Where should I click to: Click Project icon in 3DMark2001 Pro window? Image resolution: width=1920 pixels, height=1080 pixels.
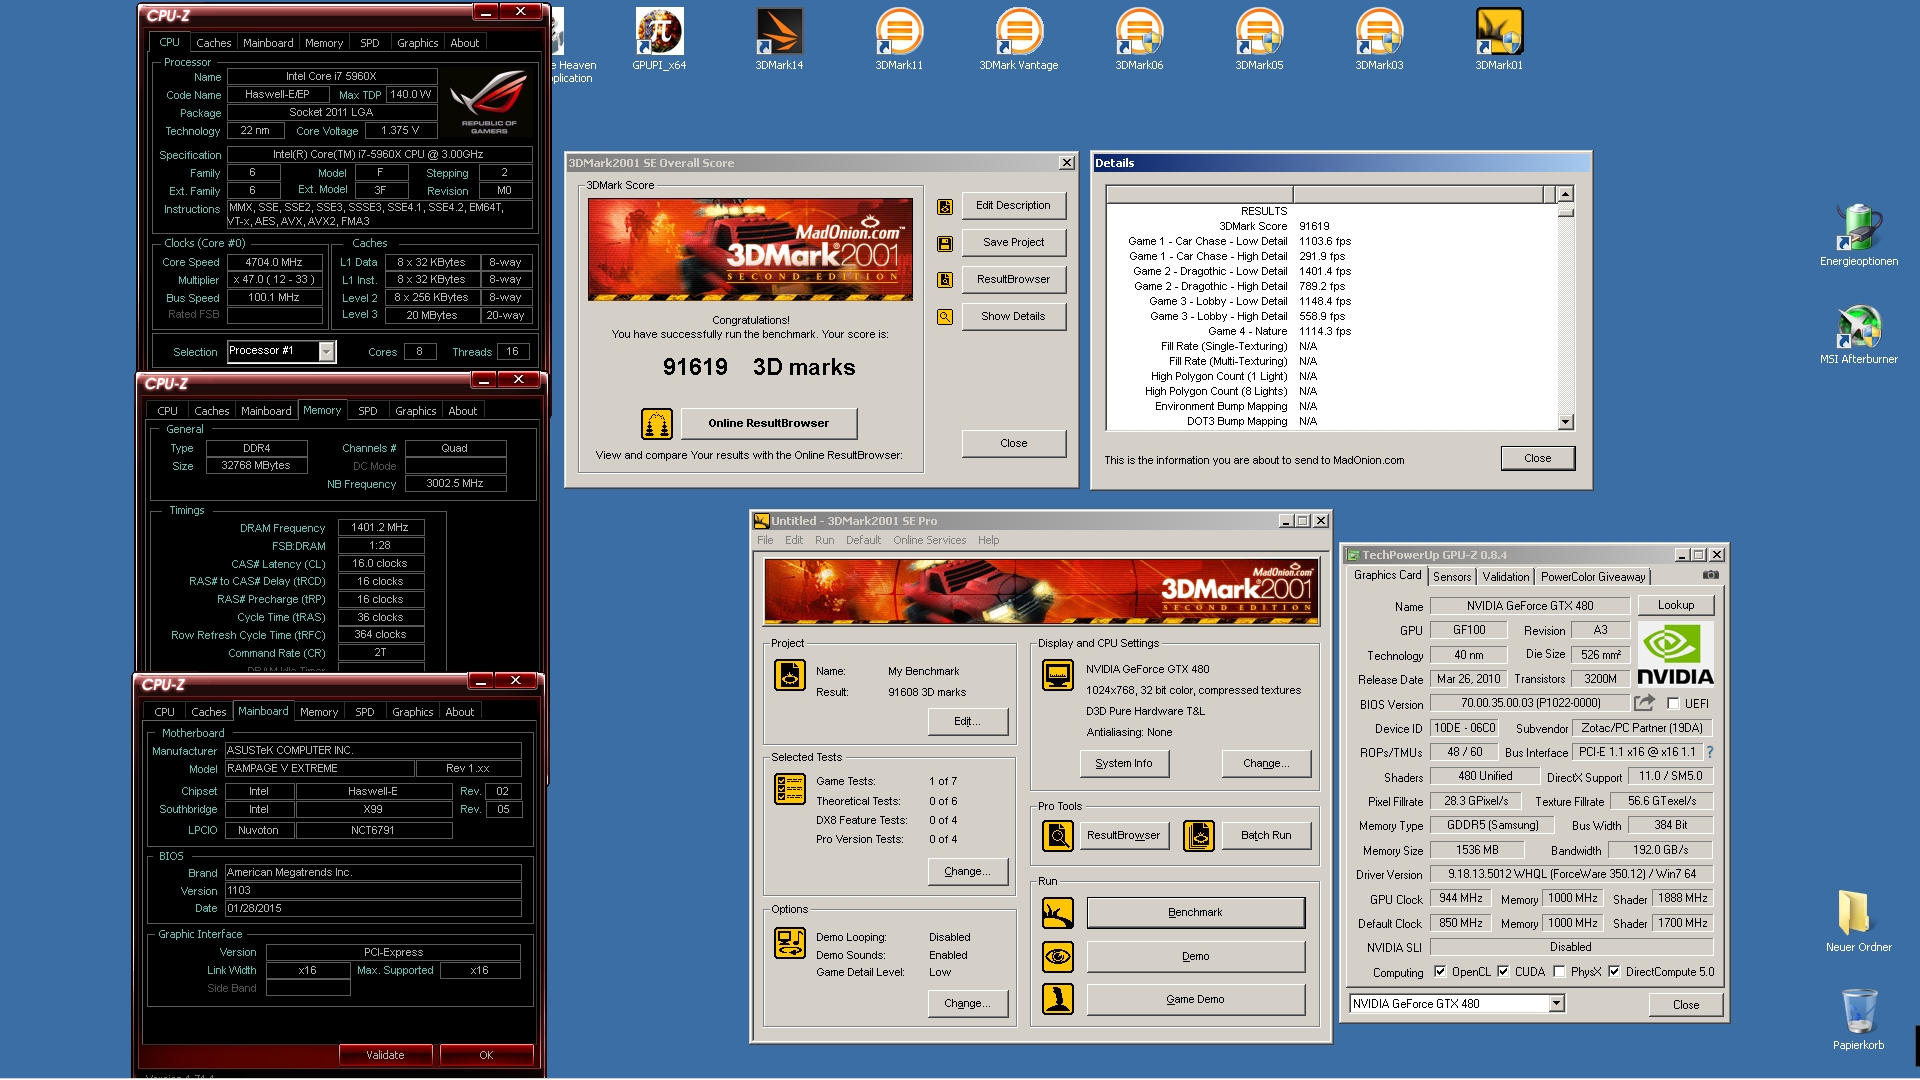coord(790,675)
